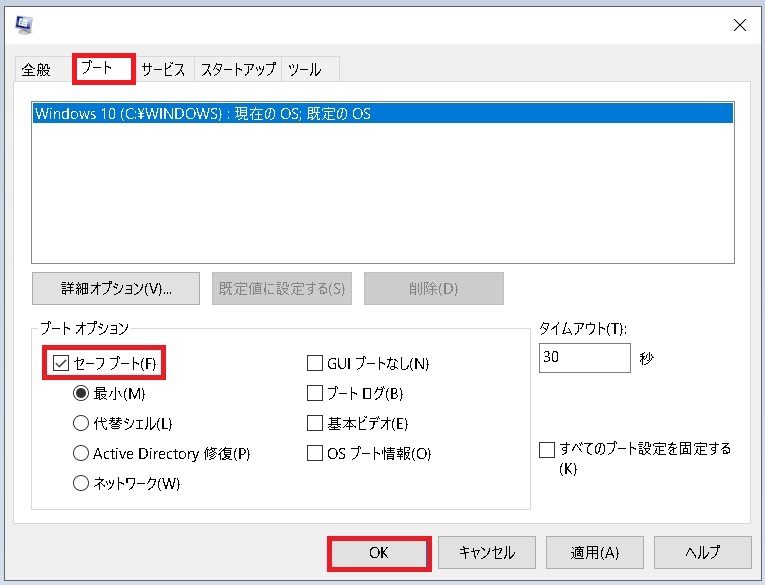Click the タイムアウト(T) input field

click(x=584, y=358)
